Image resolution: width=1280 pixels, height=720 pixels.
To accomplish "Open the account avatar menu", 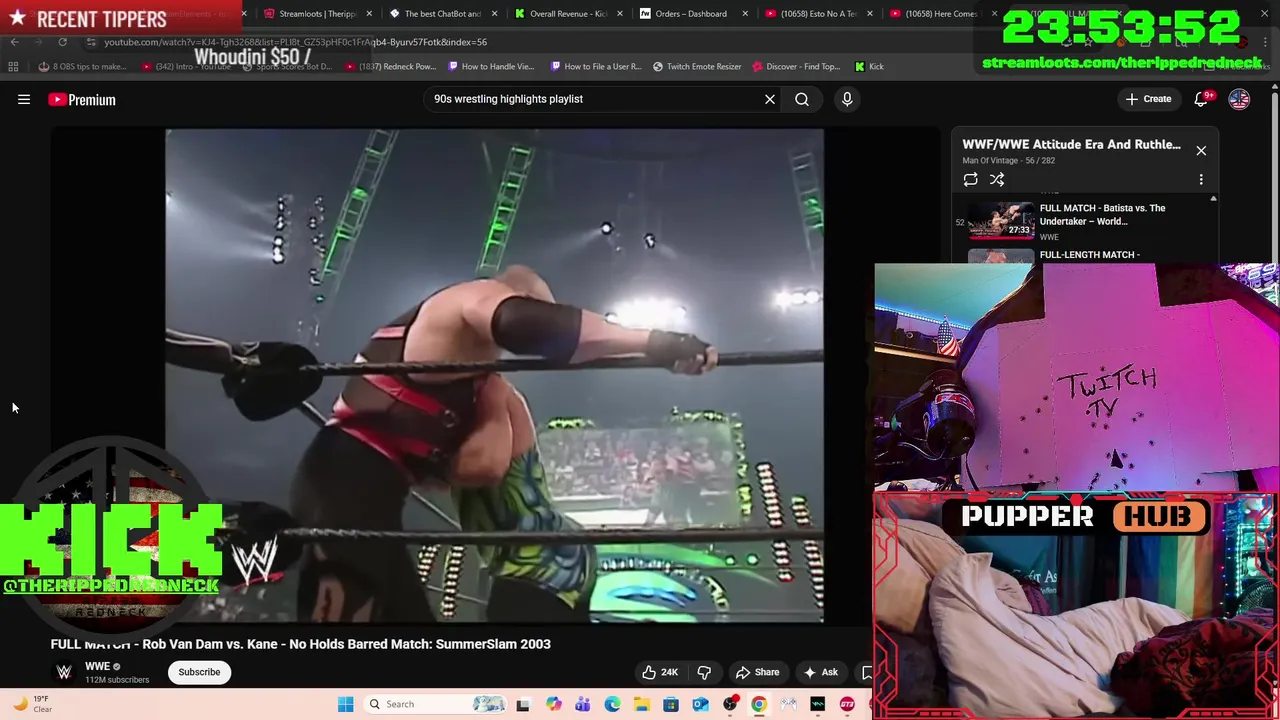I will (1239, 99).
